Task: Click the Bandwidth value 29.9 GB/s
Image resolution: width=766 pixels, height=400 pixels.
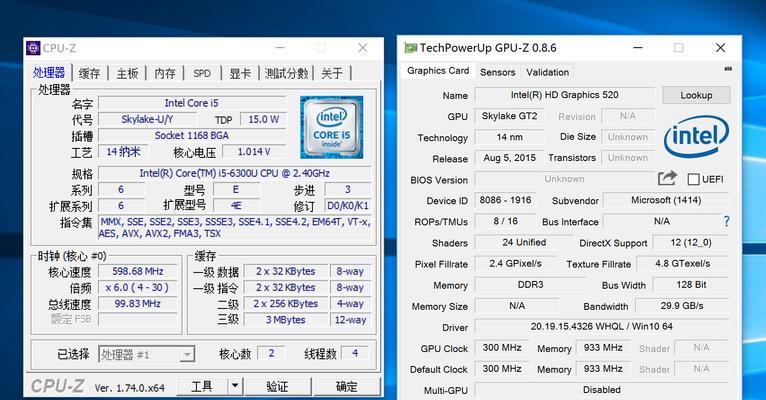Action: tap(682, 306)
